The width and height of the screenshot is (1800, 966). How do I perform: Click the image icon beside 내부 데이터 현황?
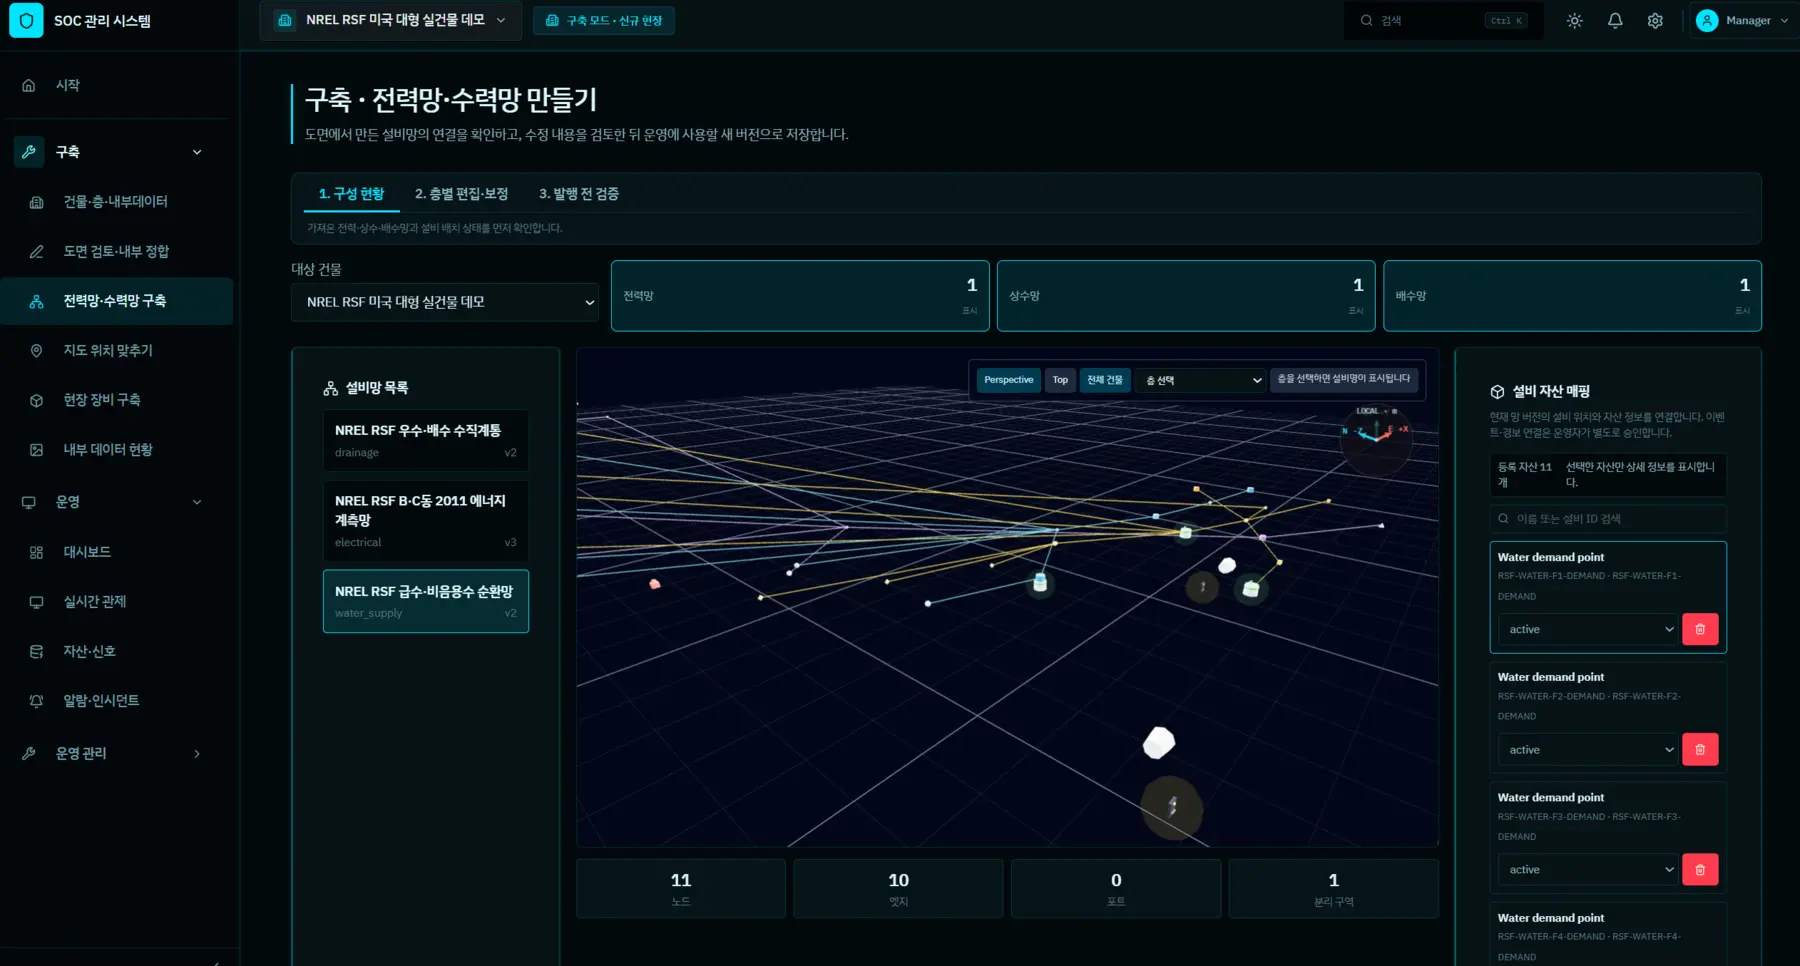(37, 450)
